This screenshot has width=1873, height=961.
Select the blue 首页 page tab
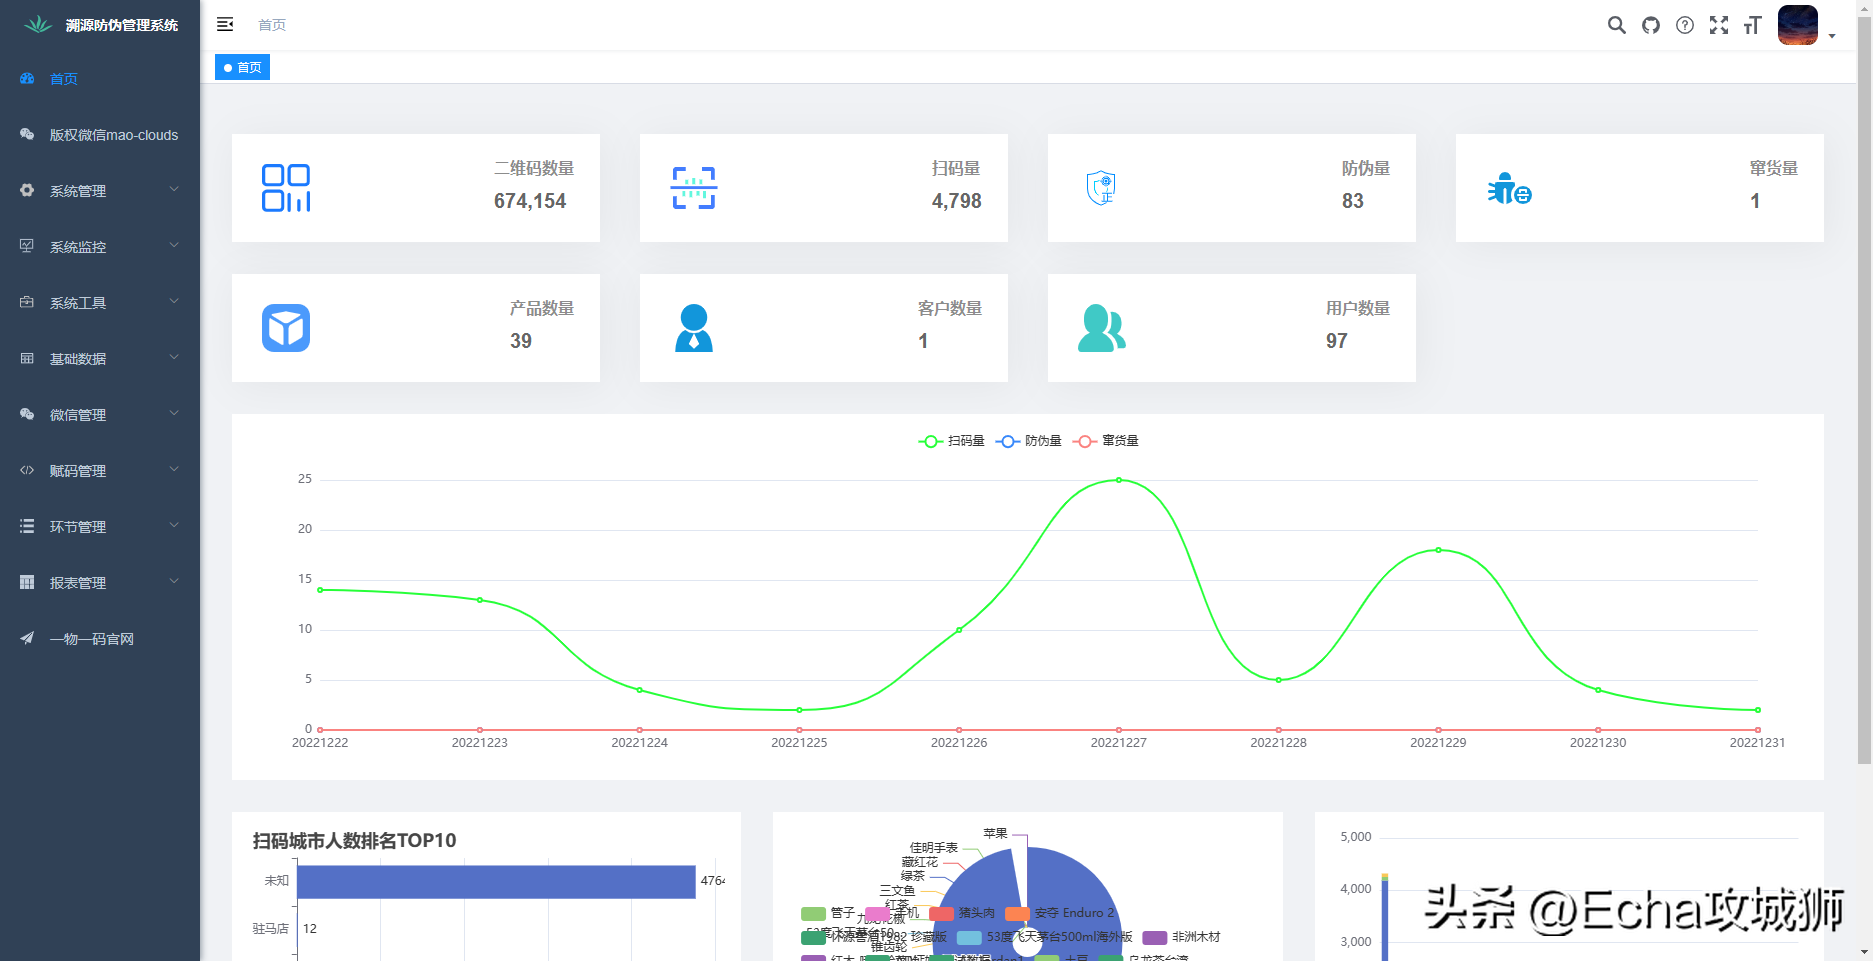coord(243,67)
